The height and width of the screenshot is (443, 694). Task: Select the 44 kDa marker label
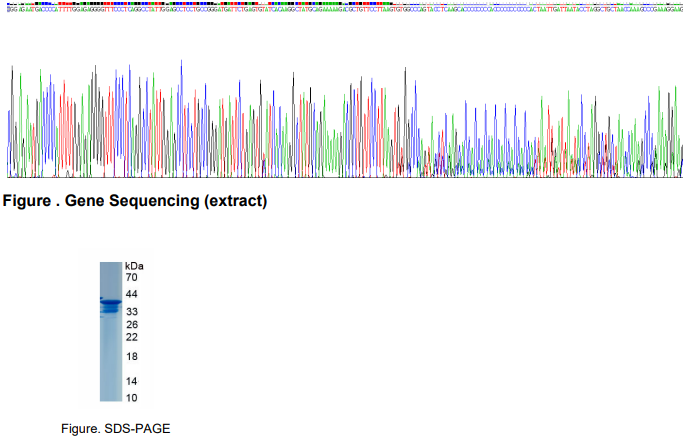point(130,294)
